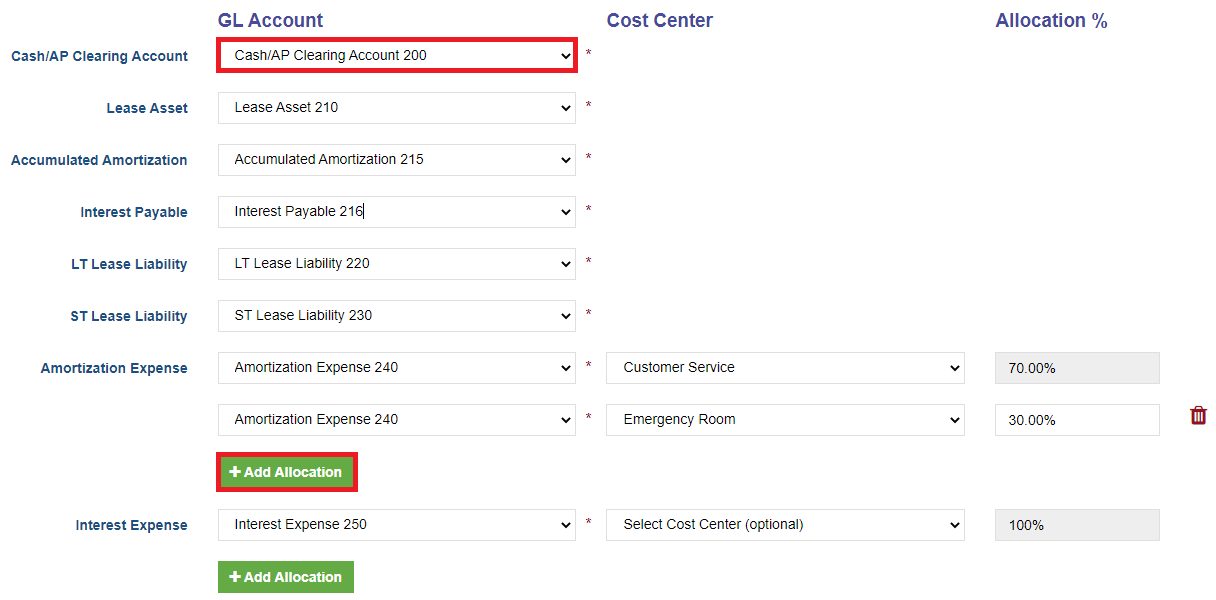Click the Cash/AP Clearing Account row label

pos(99,56)
